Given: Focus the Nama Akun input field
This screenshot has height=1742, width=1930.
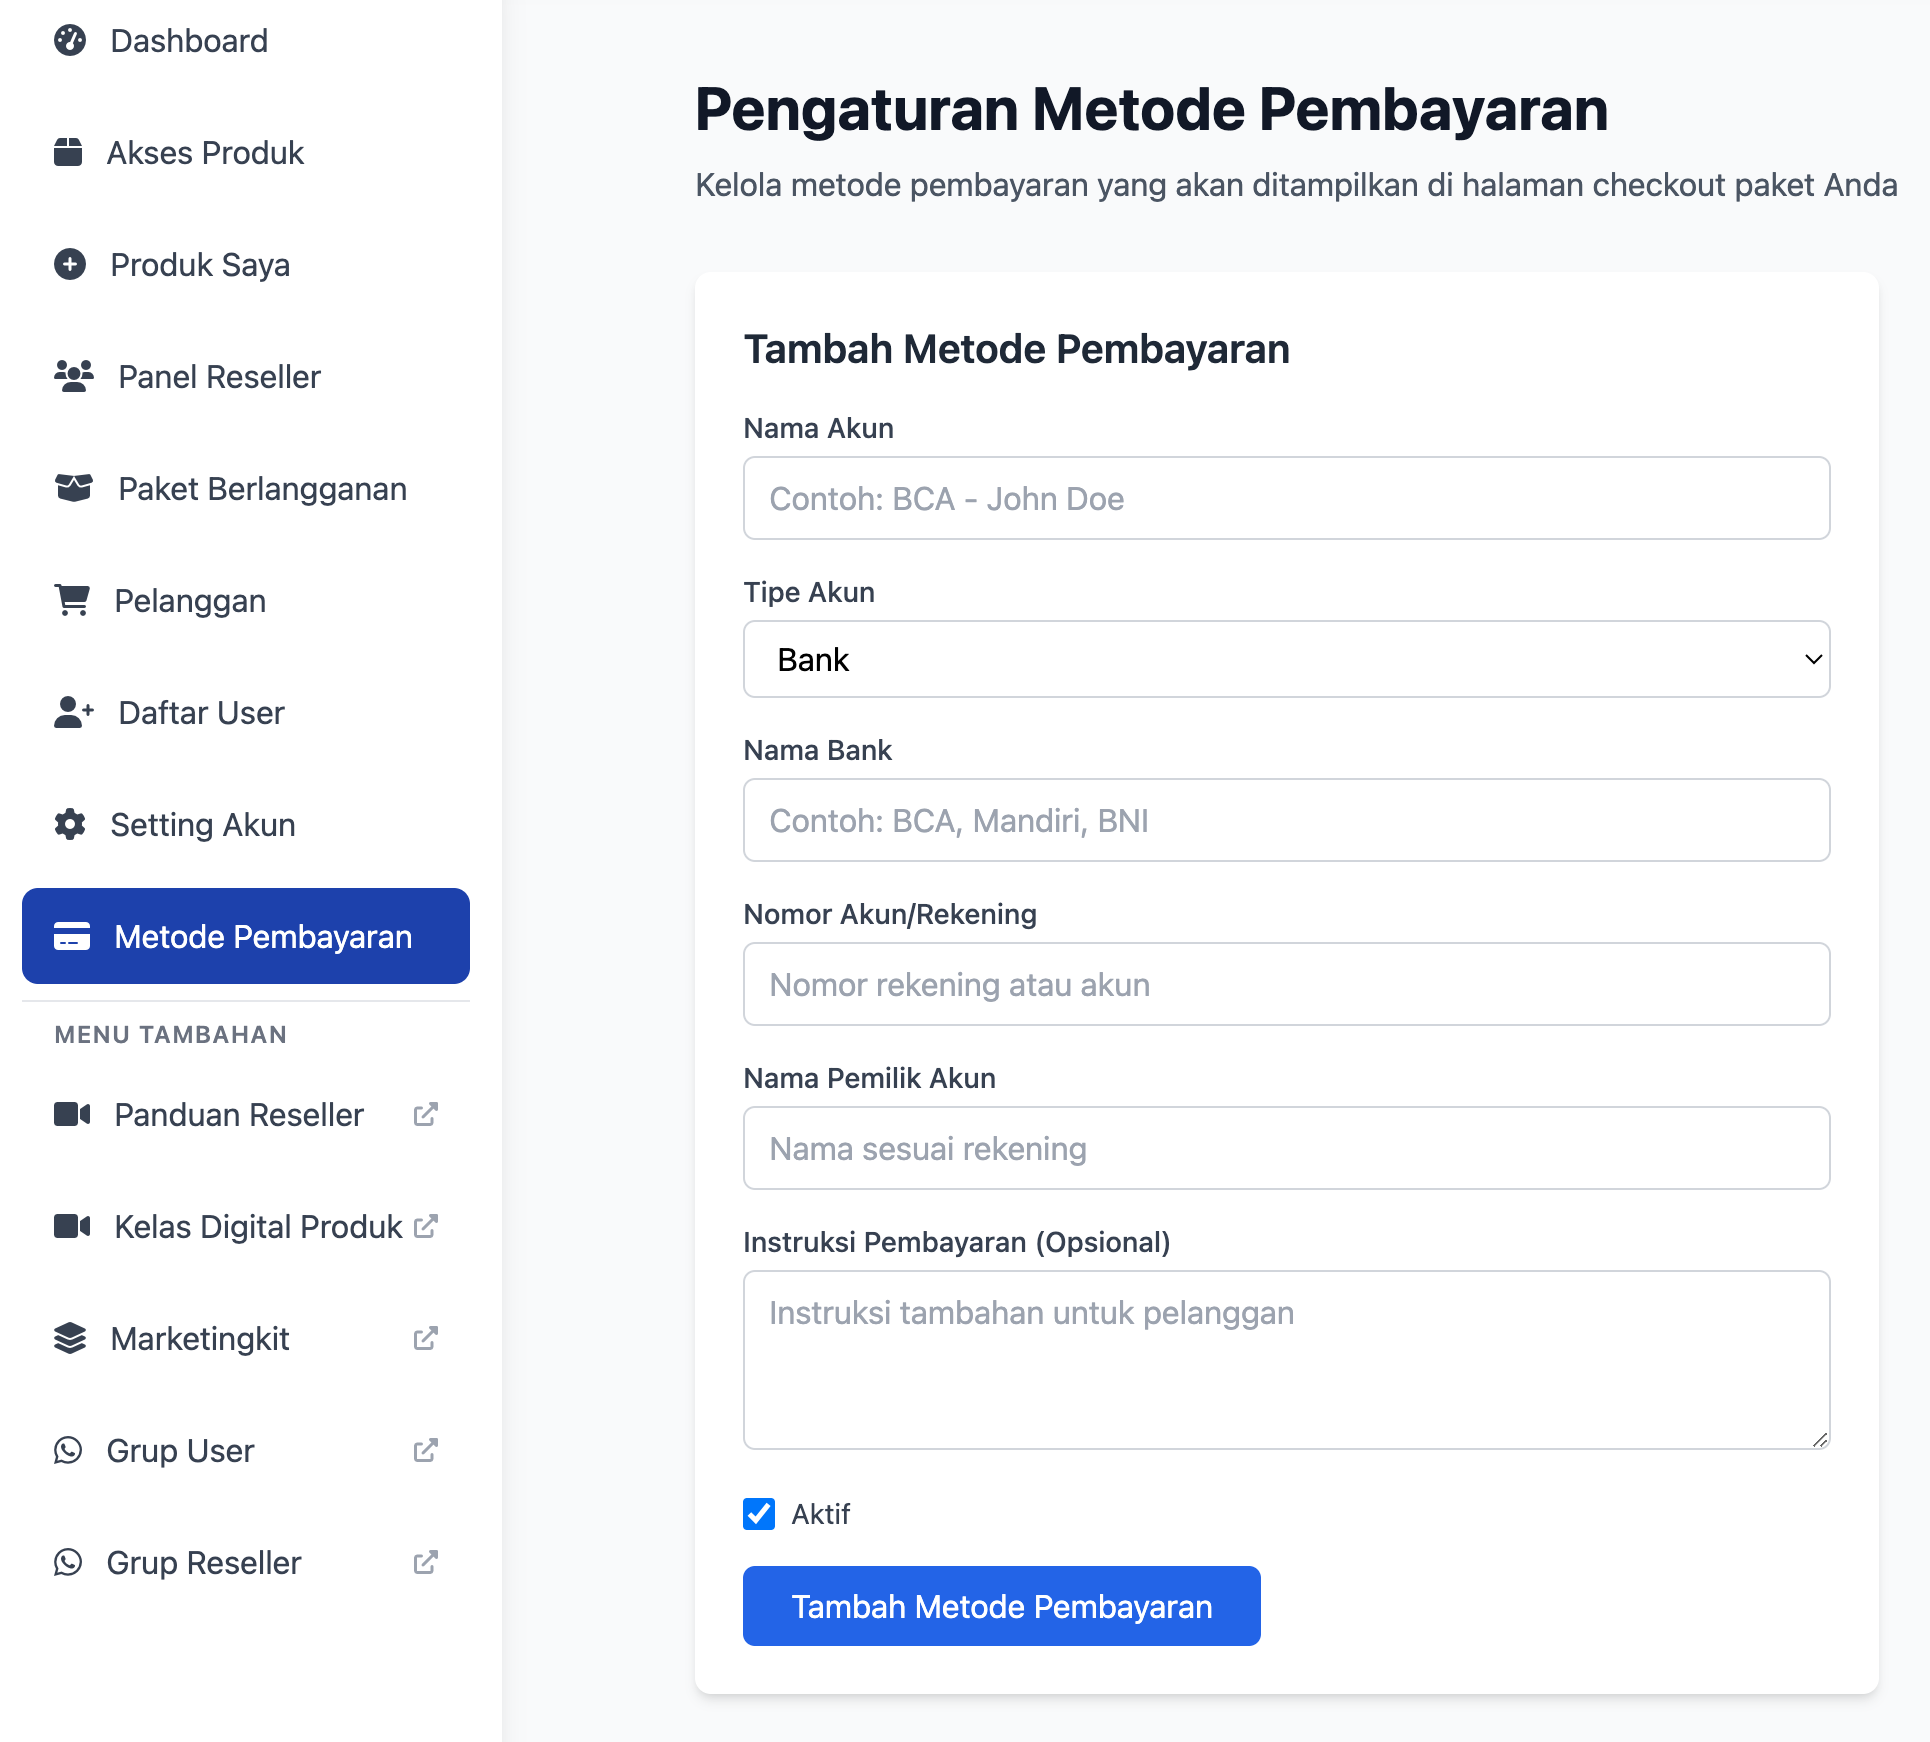Looking at the screenshot, I should 1286,499.
